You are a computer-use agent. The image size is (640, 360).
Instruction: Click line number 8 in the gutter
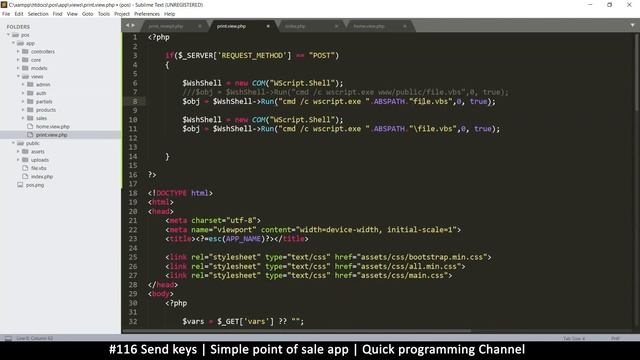pos(135,101)
